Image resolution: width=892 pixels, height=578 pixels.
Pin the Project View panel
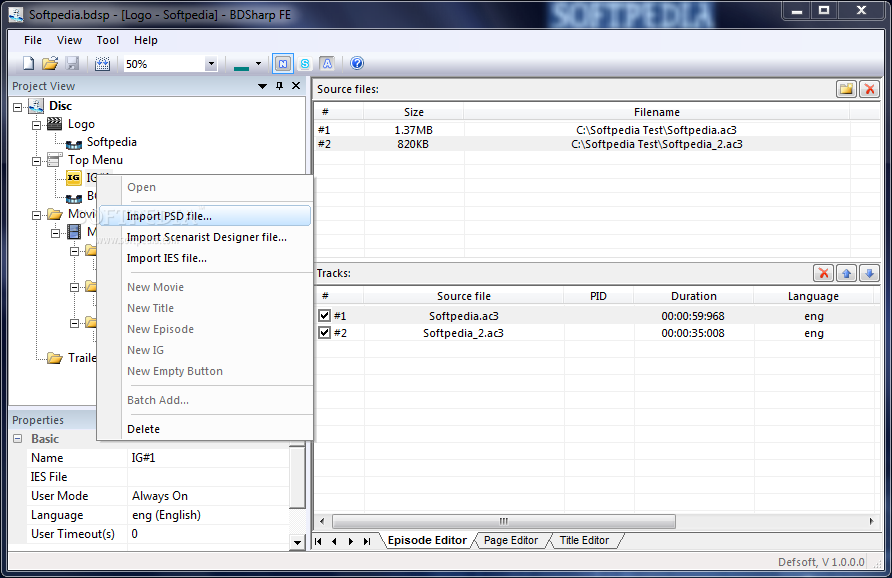[279, 85]
